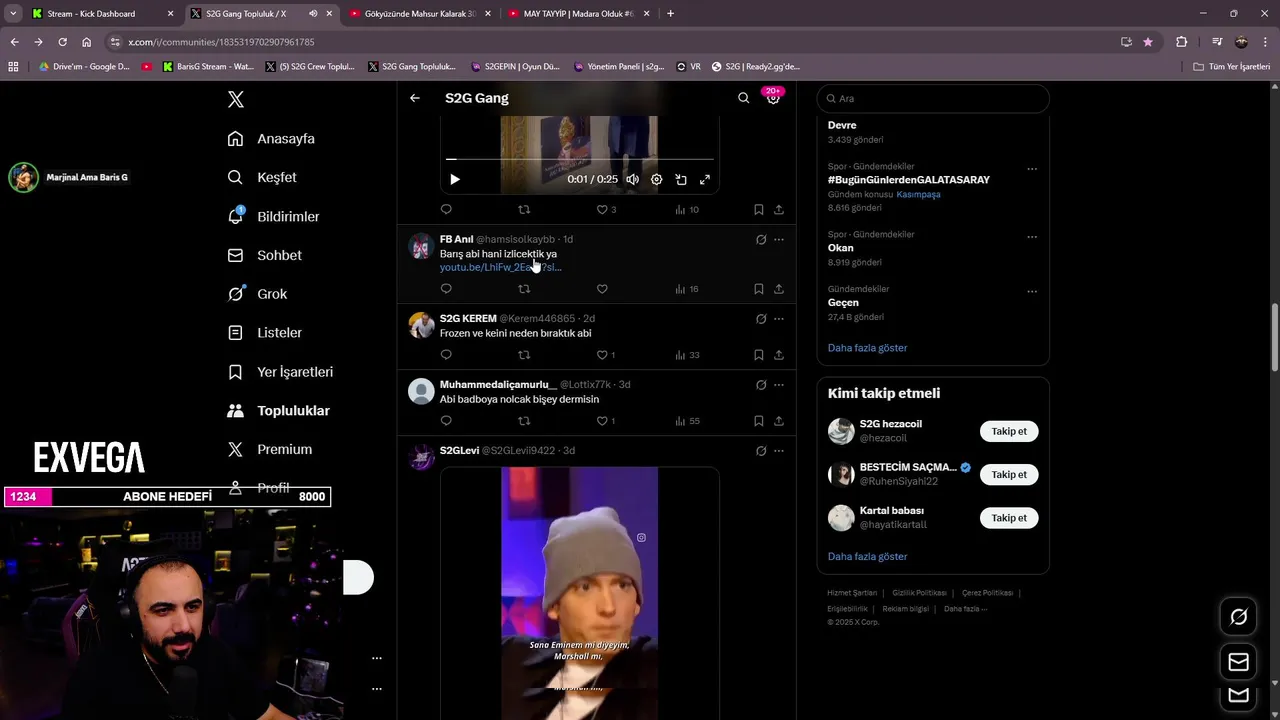Open more options for Galatasaray trend
The width and height of the screenshot is (1280, 720).
(x=1032, y=169)
